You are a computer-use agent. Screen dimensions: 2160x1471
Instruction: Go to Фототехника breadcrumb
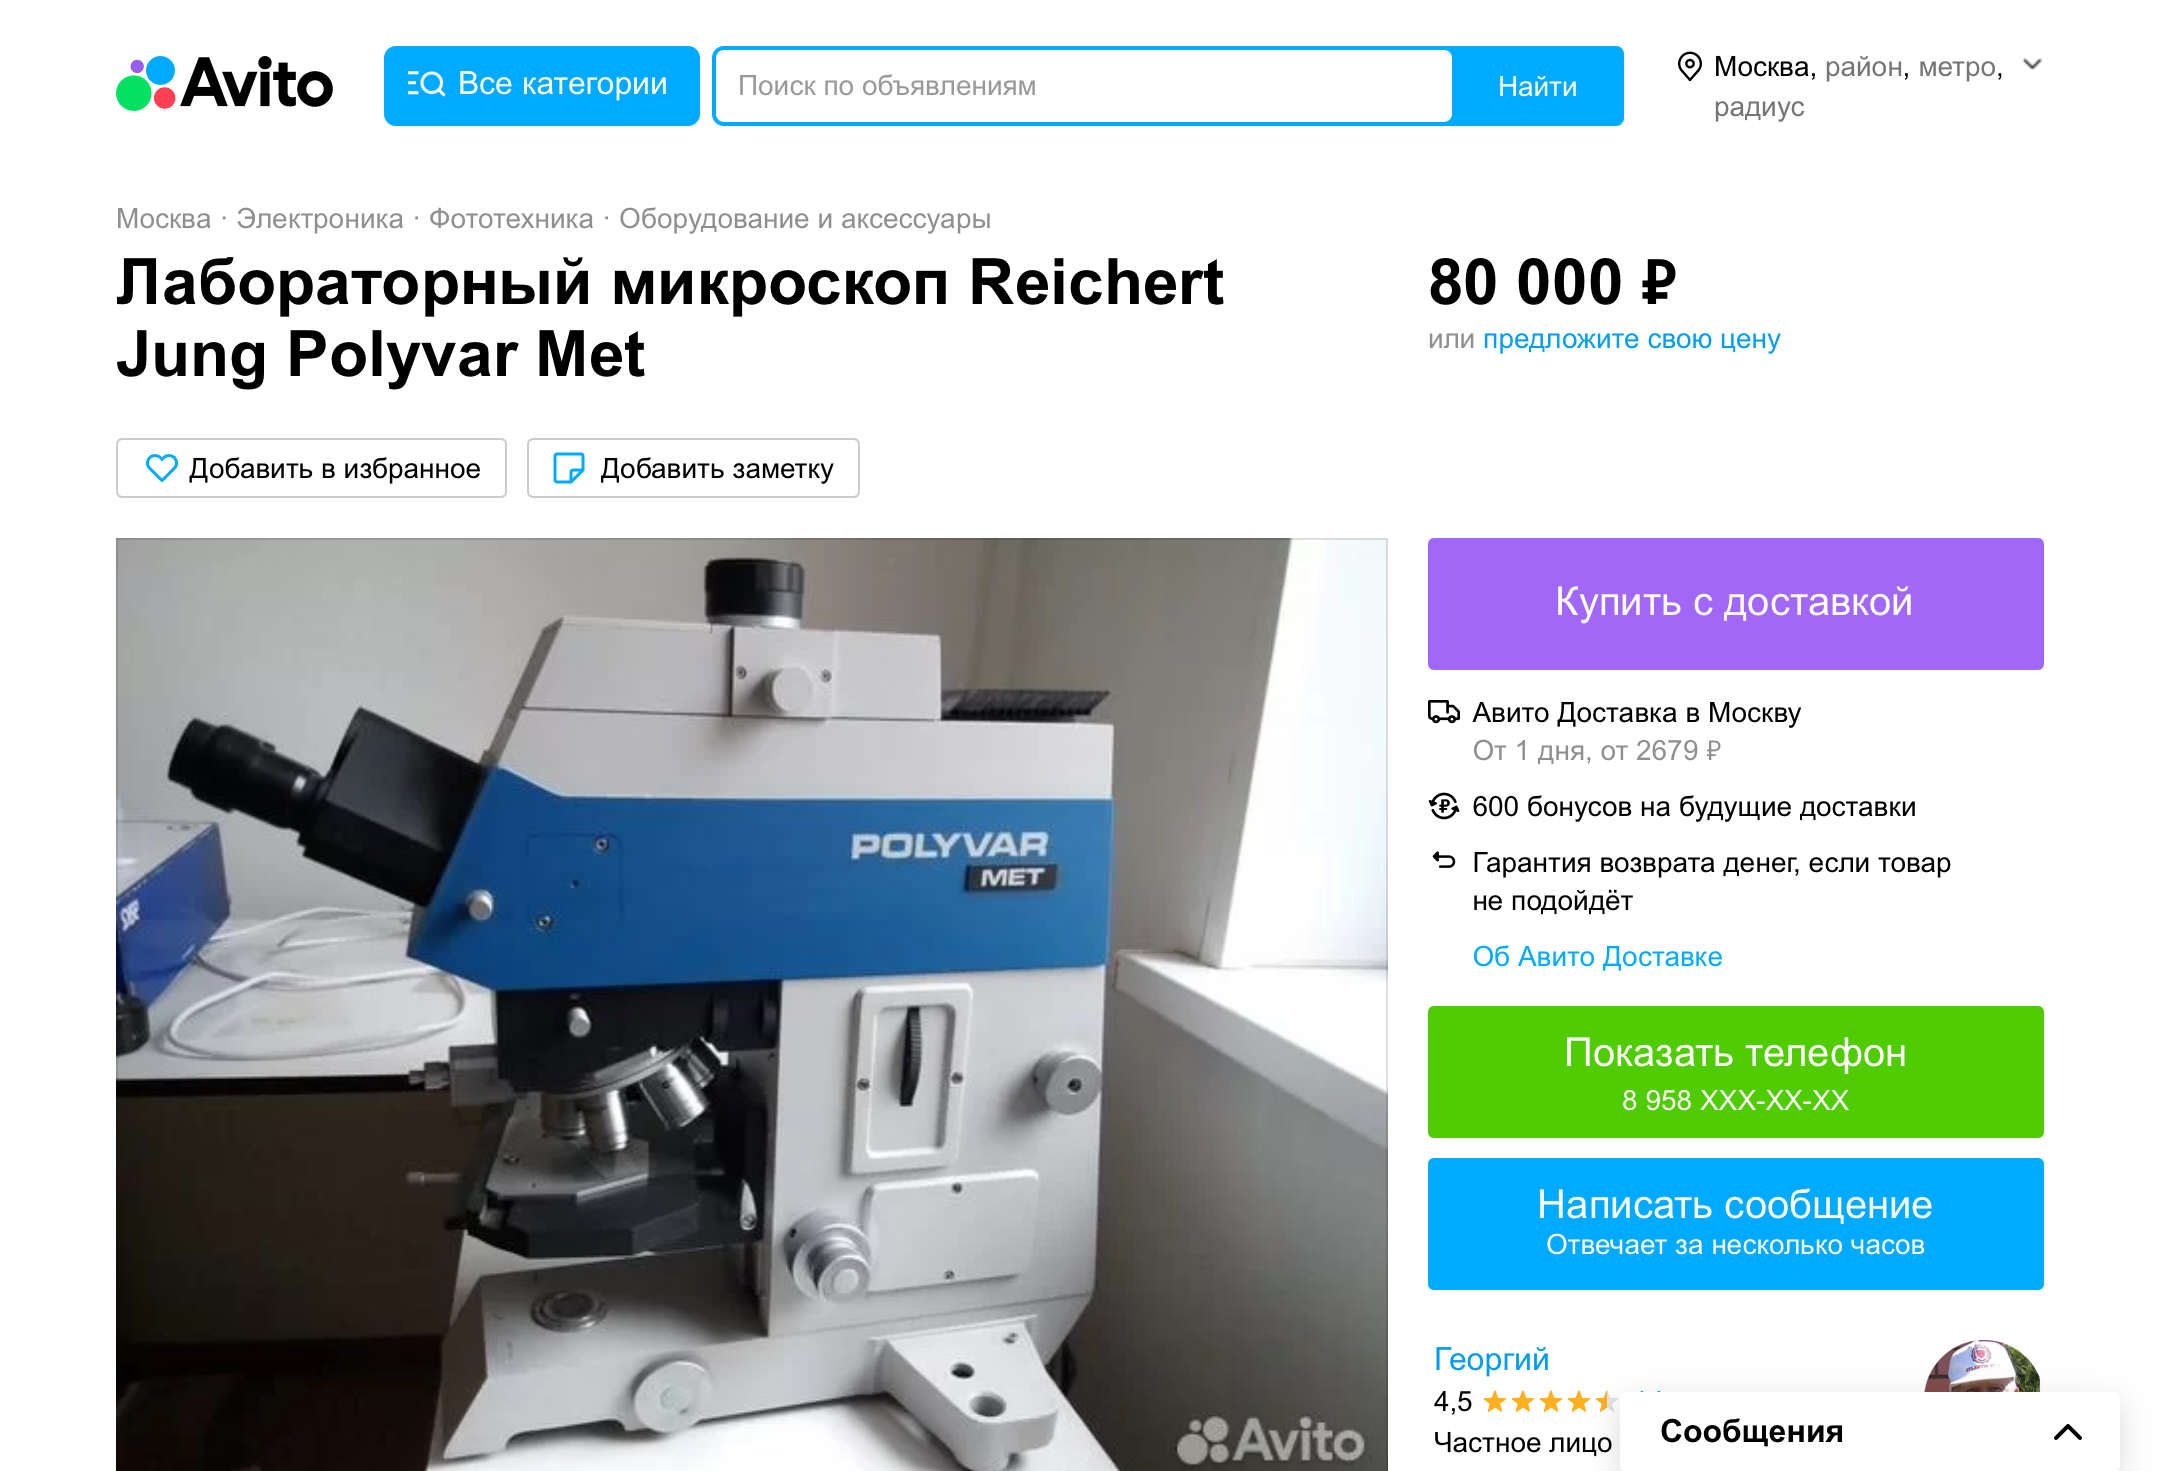(511, 219)
